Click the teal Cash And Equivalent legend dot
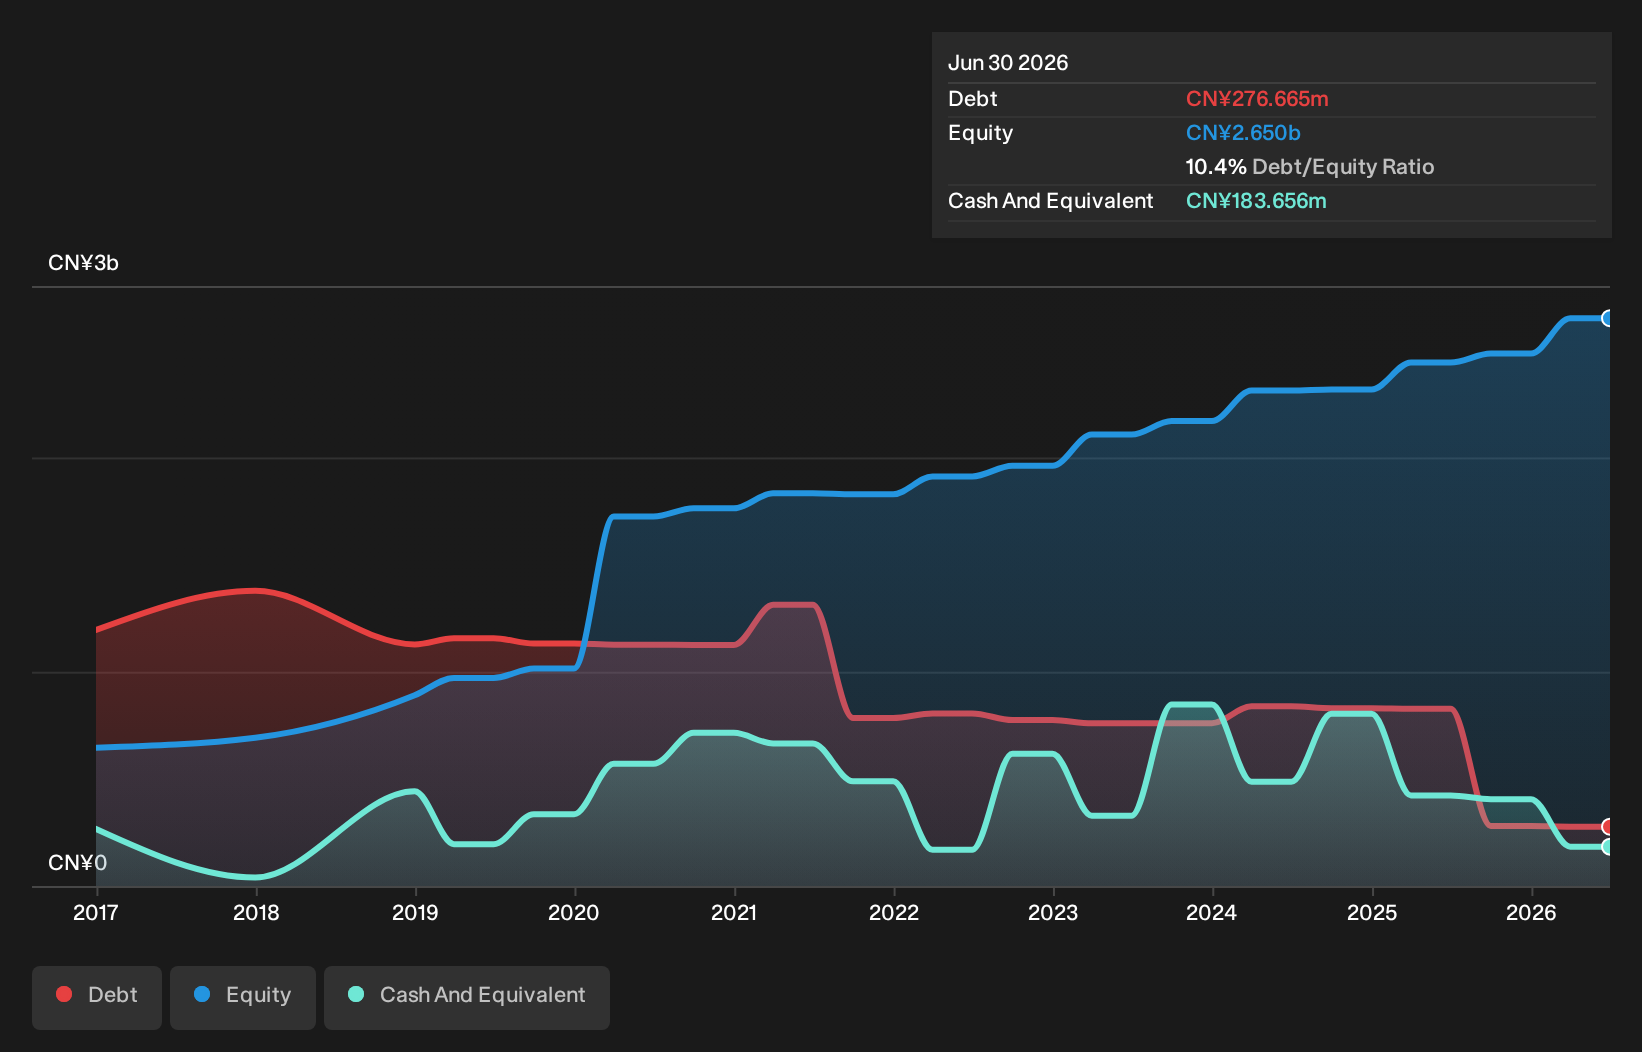 pos(355,994)
